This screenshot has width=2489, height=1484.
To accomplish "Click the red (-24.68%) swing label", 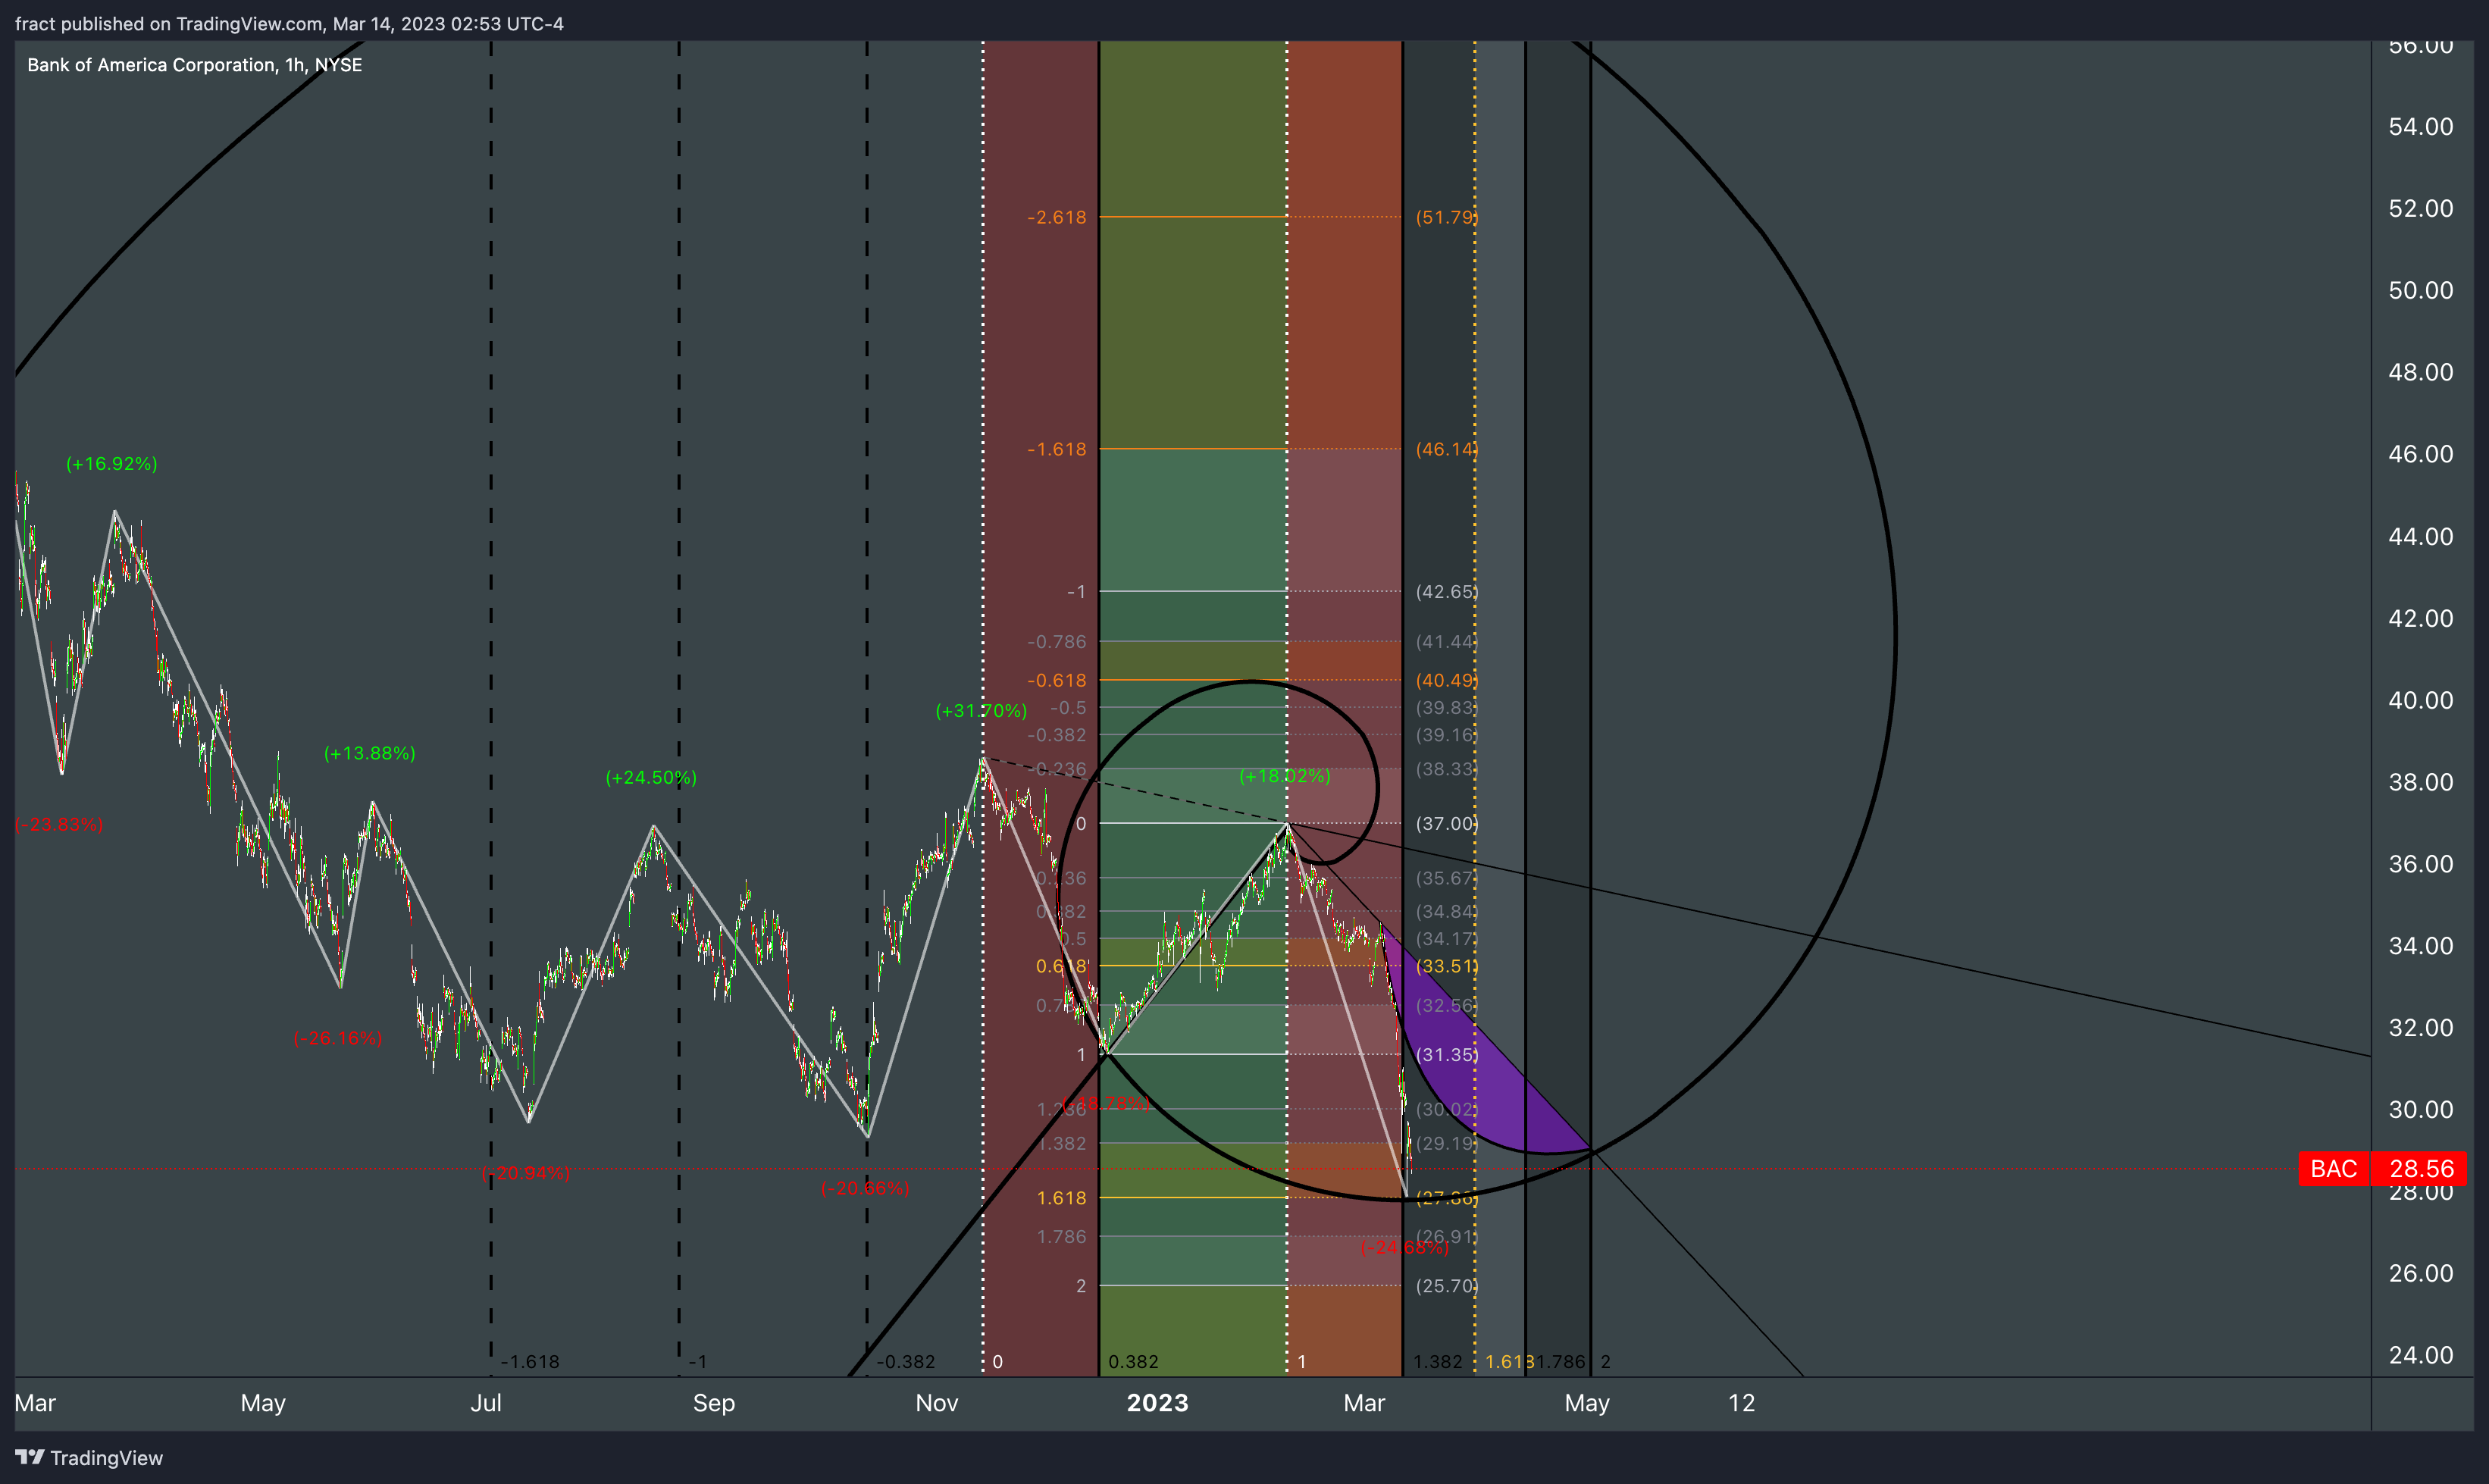I will [1404, 1247].
